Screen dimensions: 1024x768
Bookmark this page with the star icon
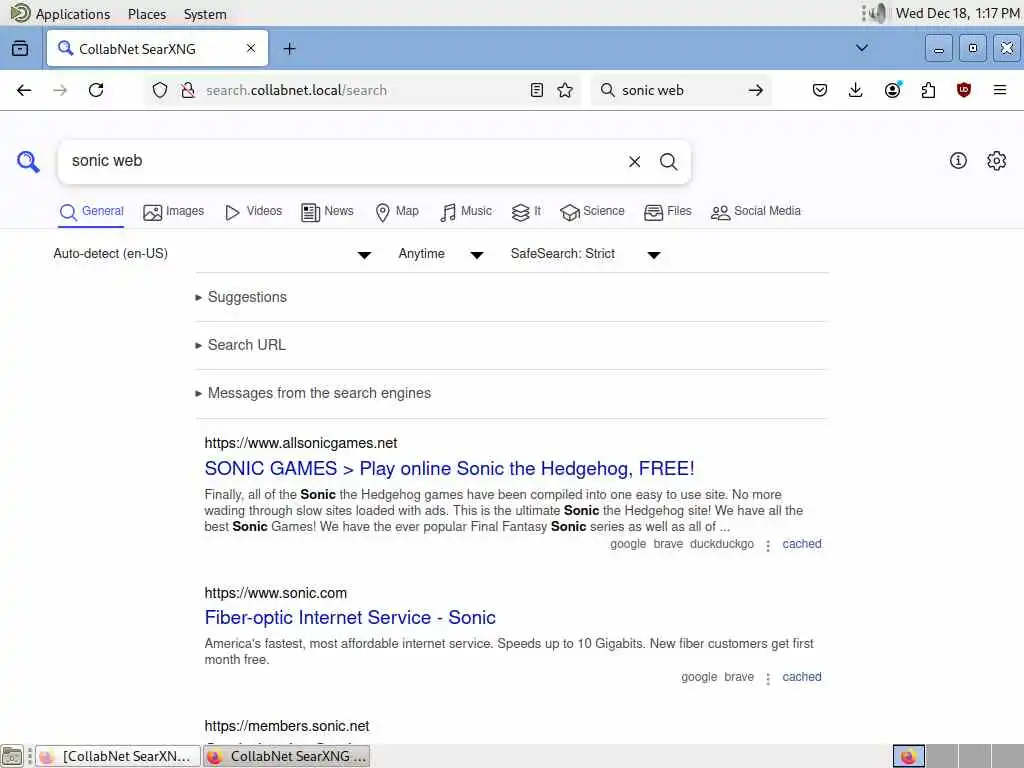(566, 90)
